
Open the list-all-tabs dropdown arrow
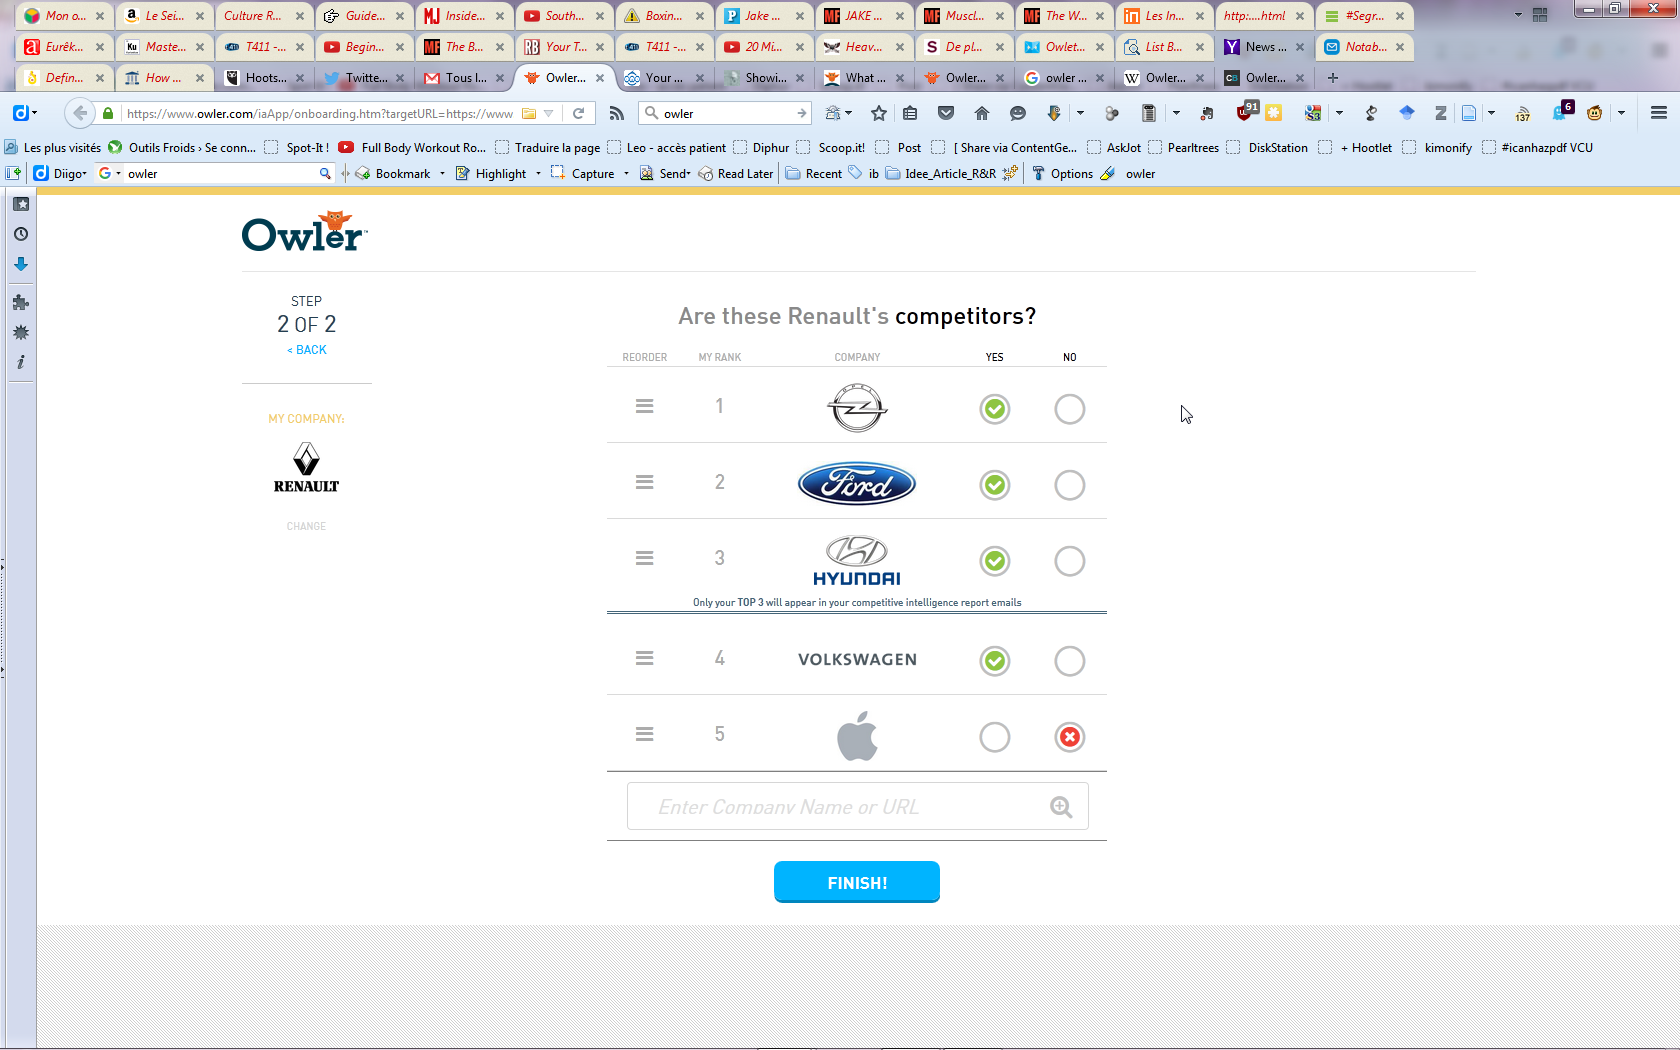click(1518, 15)
